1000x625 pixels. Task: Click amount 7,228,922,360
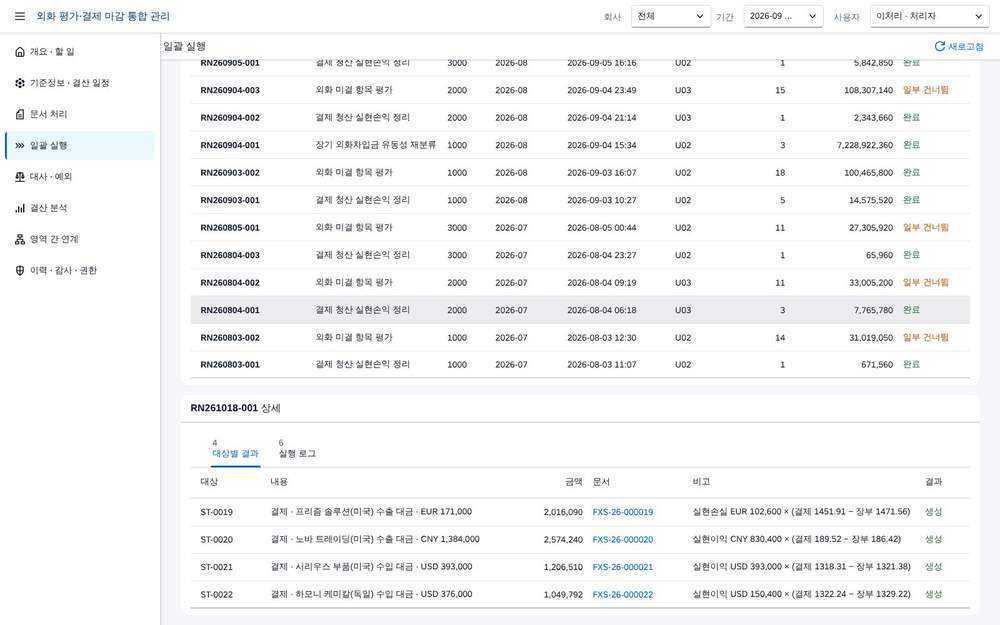click(865, 145)
